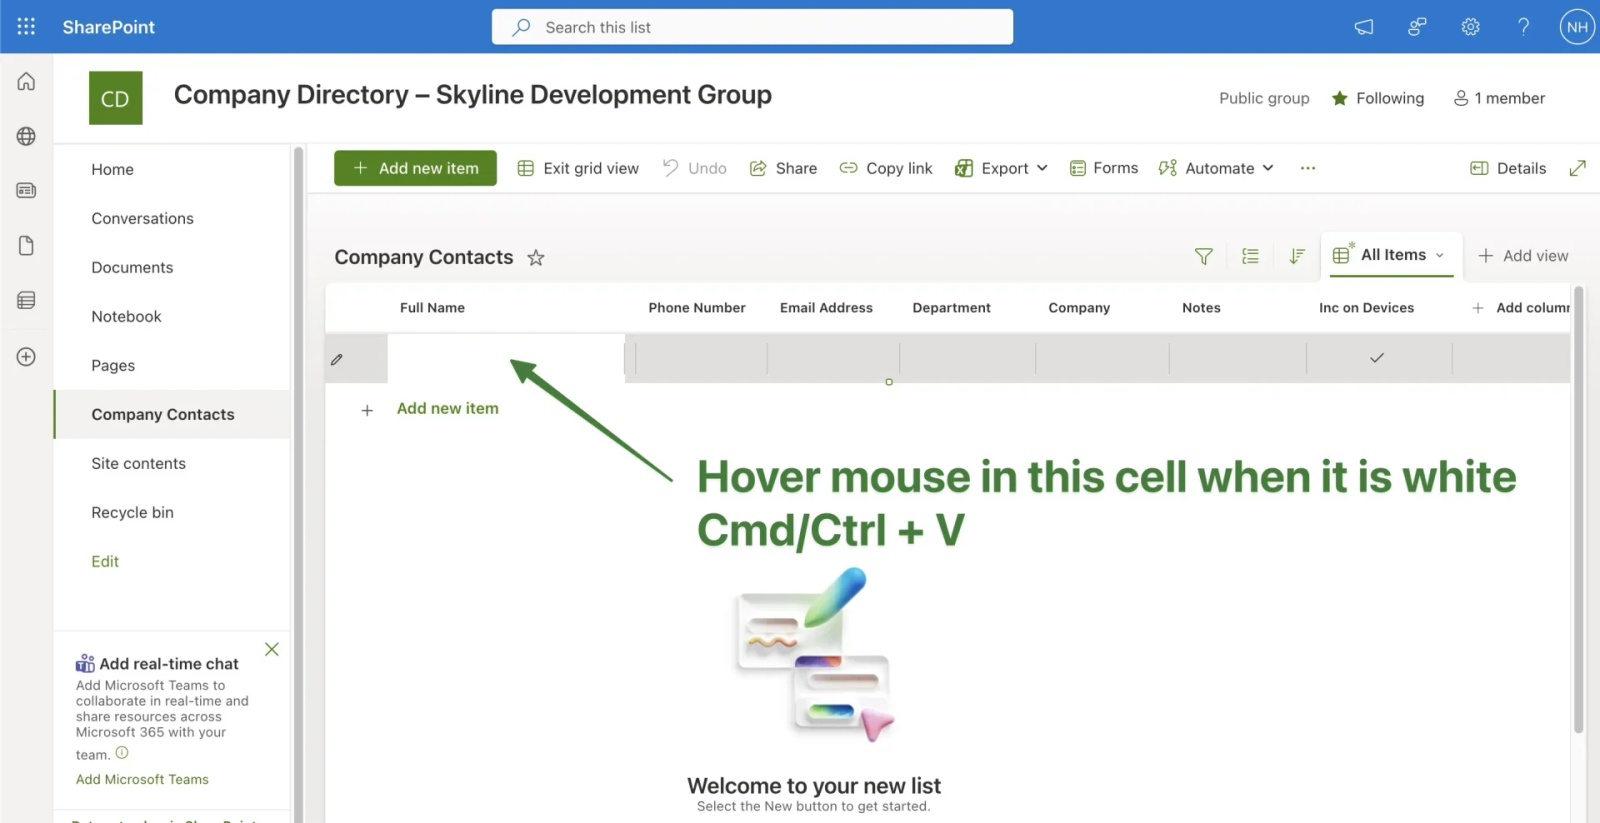Viewport: 1600px width, 823px height.
Task: Close the Add real-time chat panel
Action: point(271,649)
